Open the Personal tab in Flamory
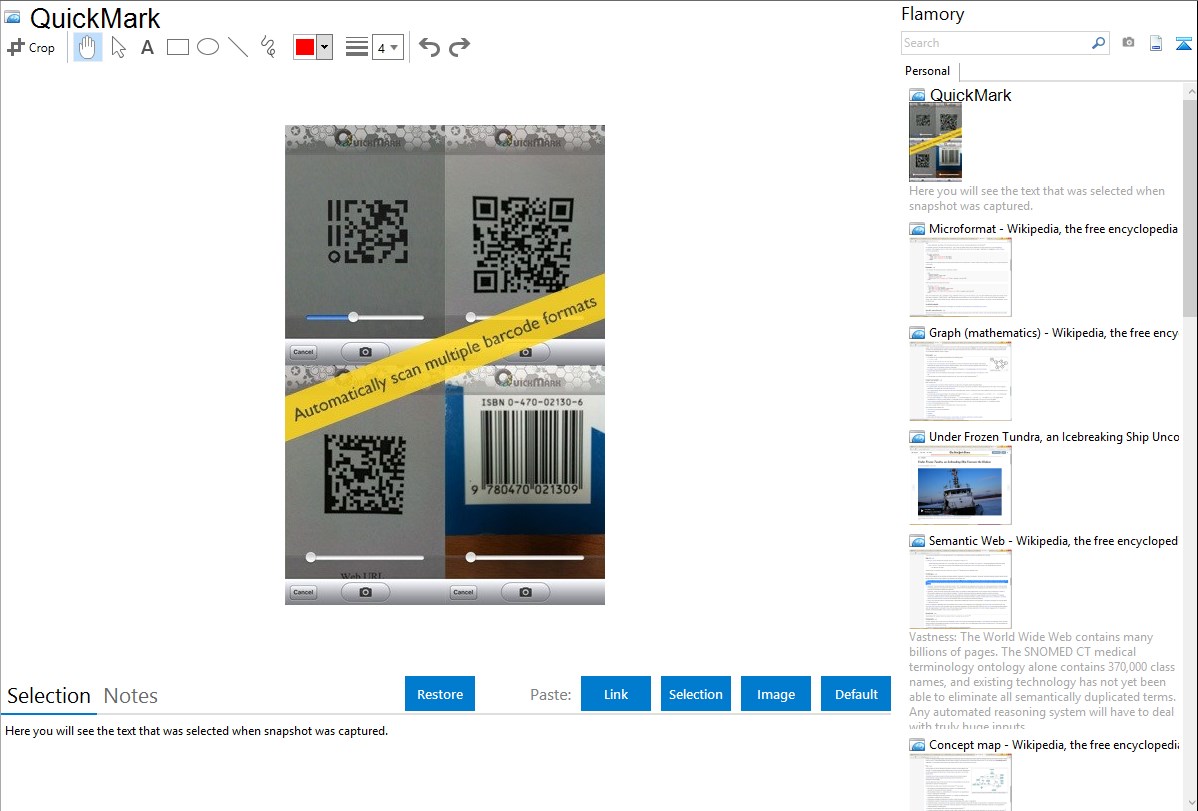The image size is (1198, 811). [928, 71]
